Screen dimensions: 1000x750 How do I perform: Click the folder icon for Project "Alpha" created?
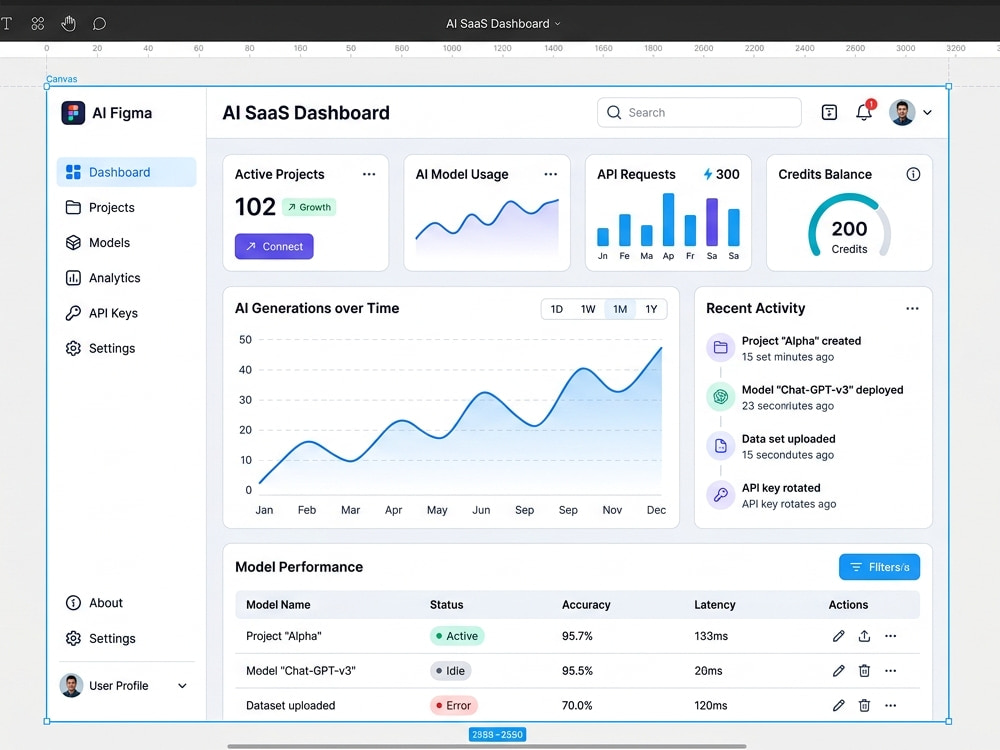721,348
